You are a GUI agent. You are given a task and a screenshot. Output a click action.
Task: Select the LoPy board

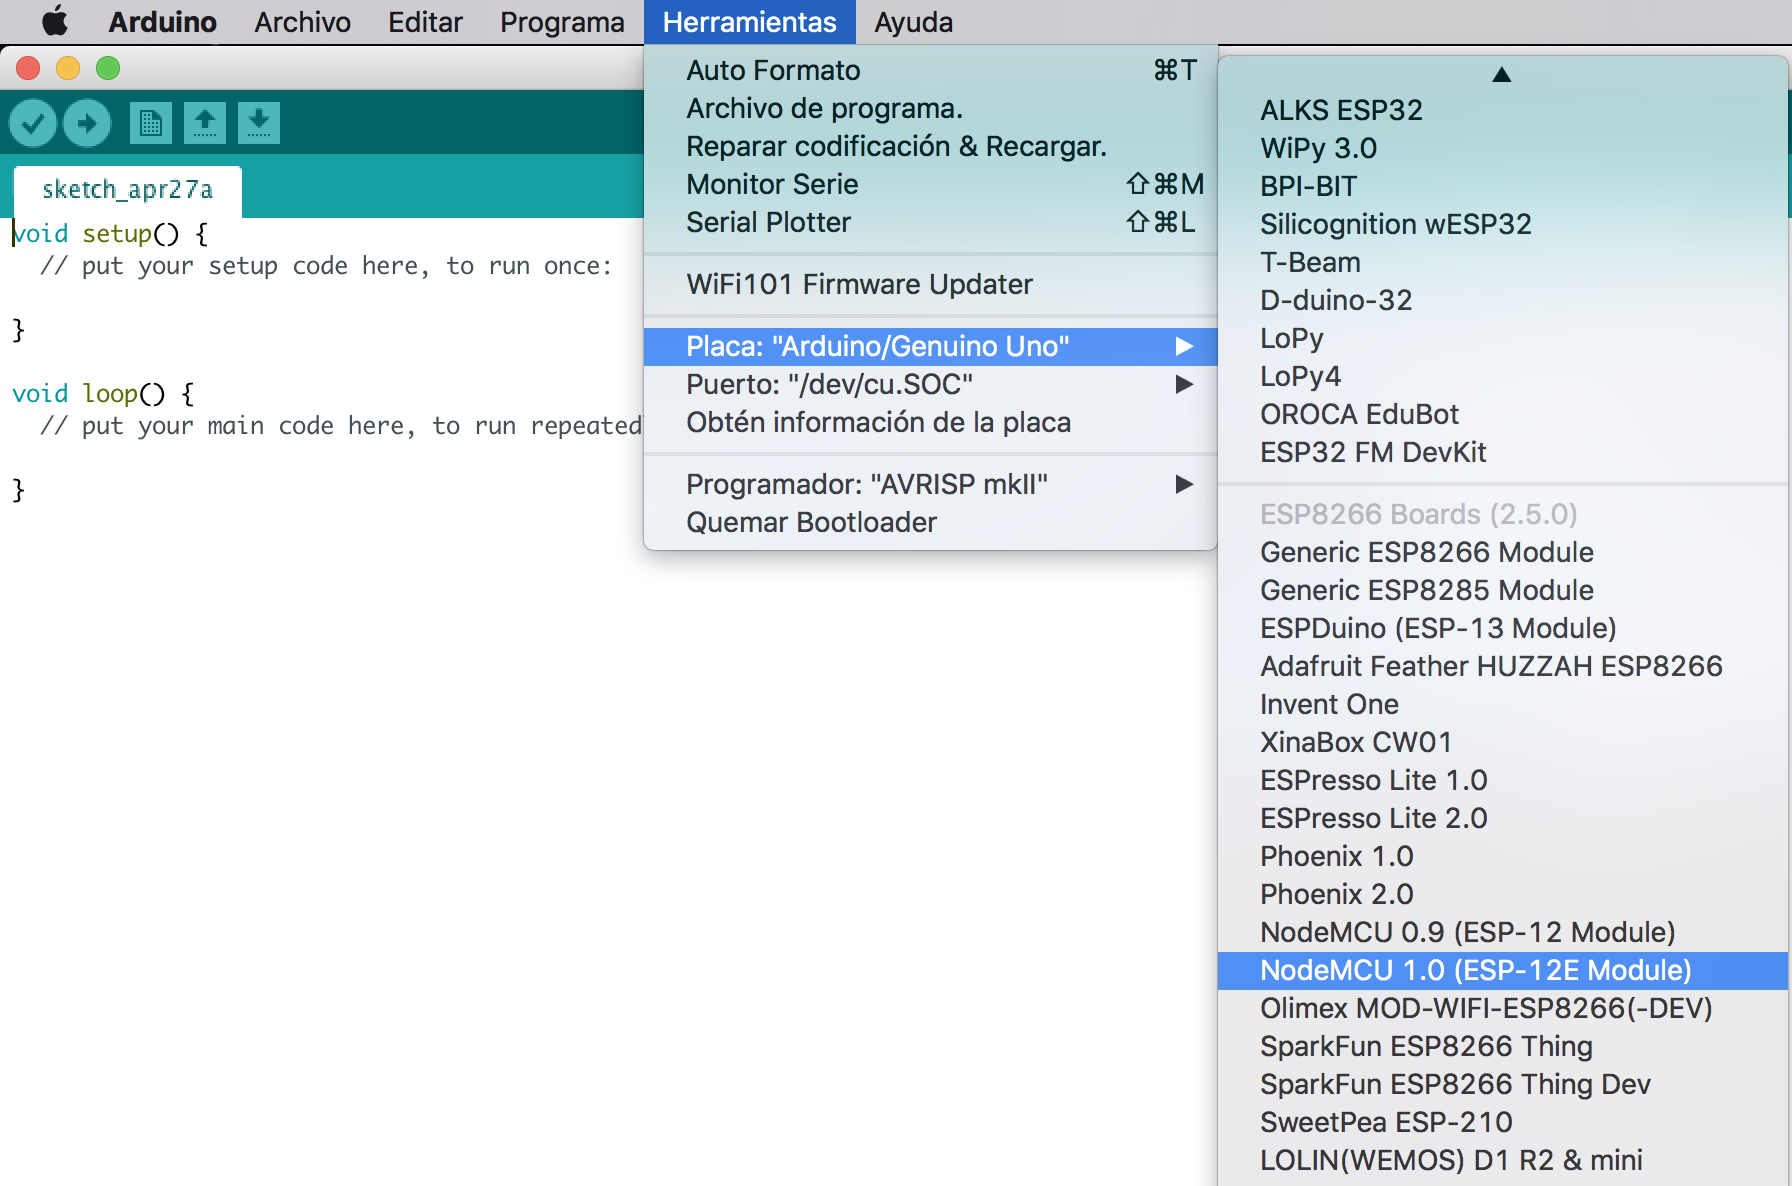pyautogui.click(x=1503, y=338)
